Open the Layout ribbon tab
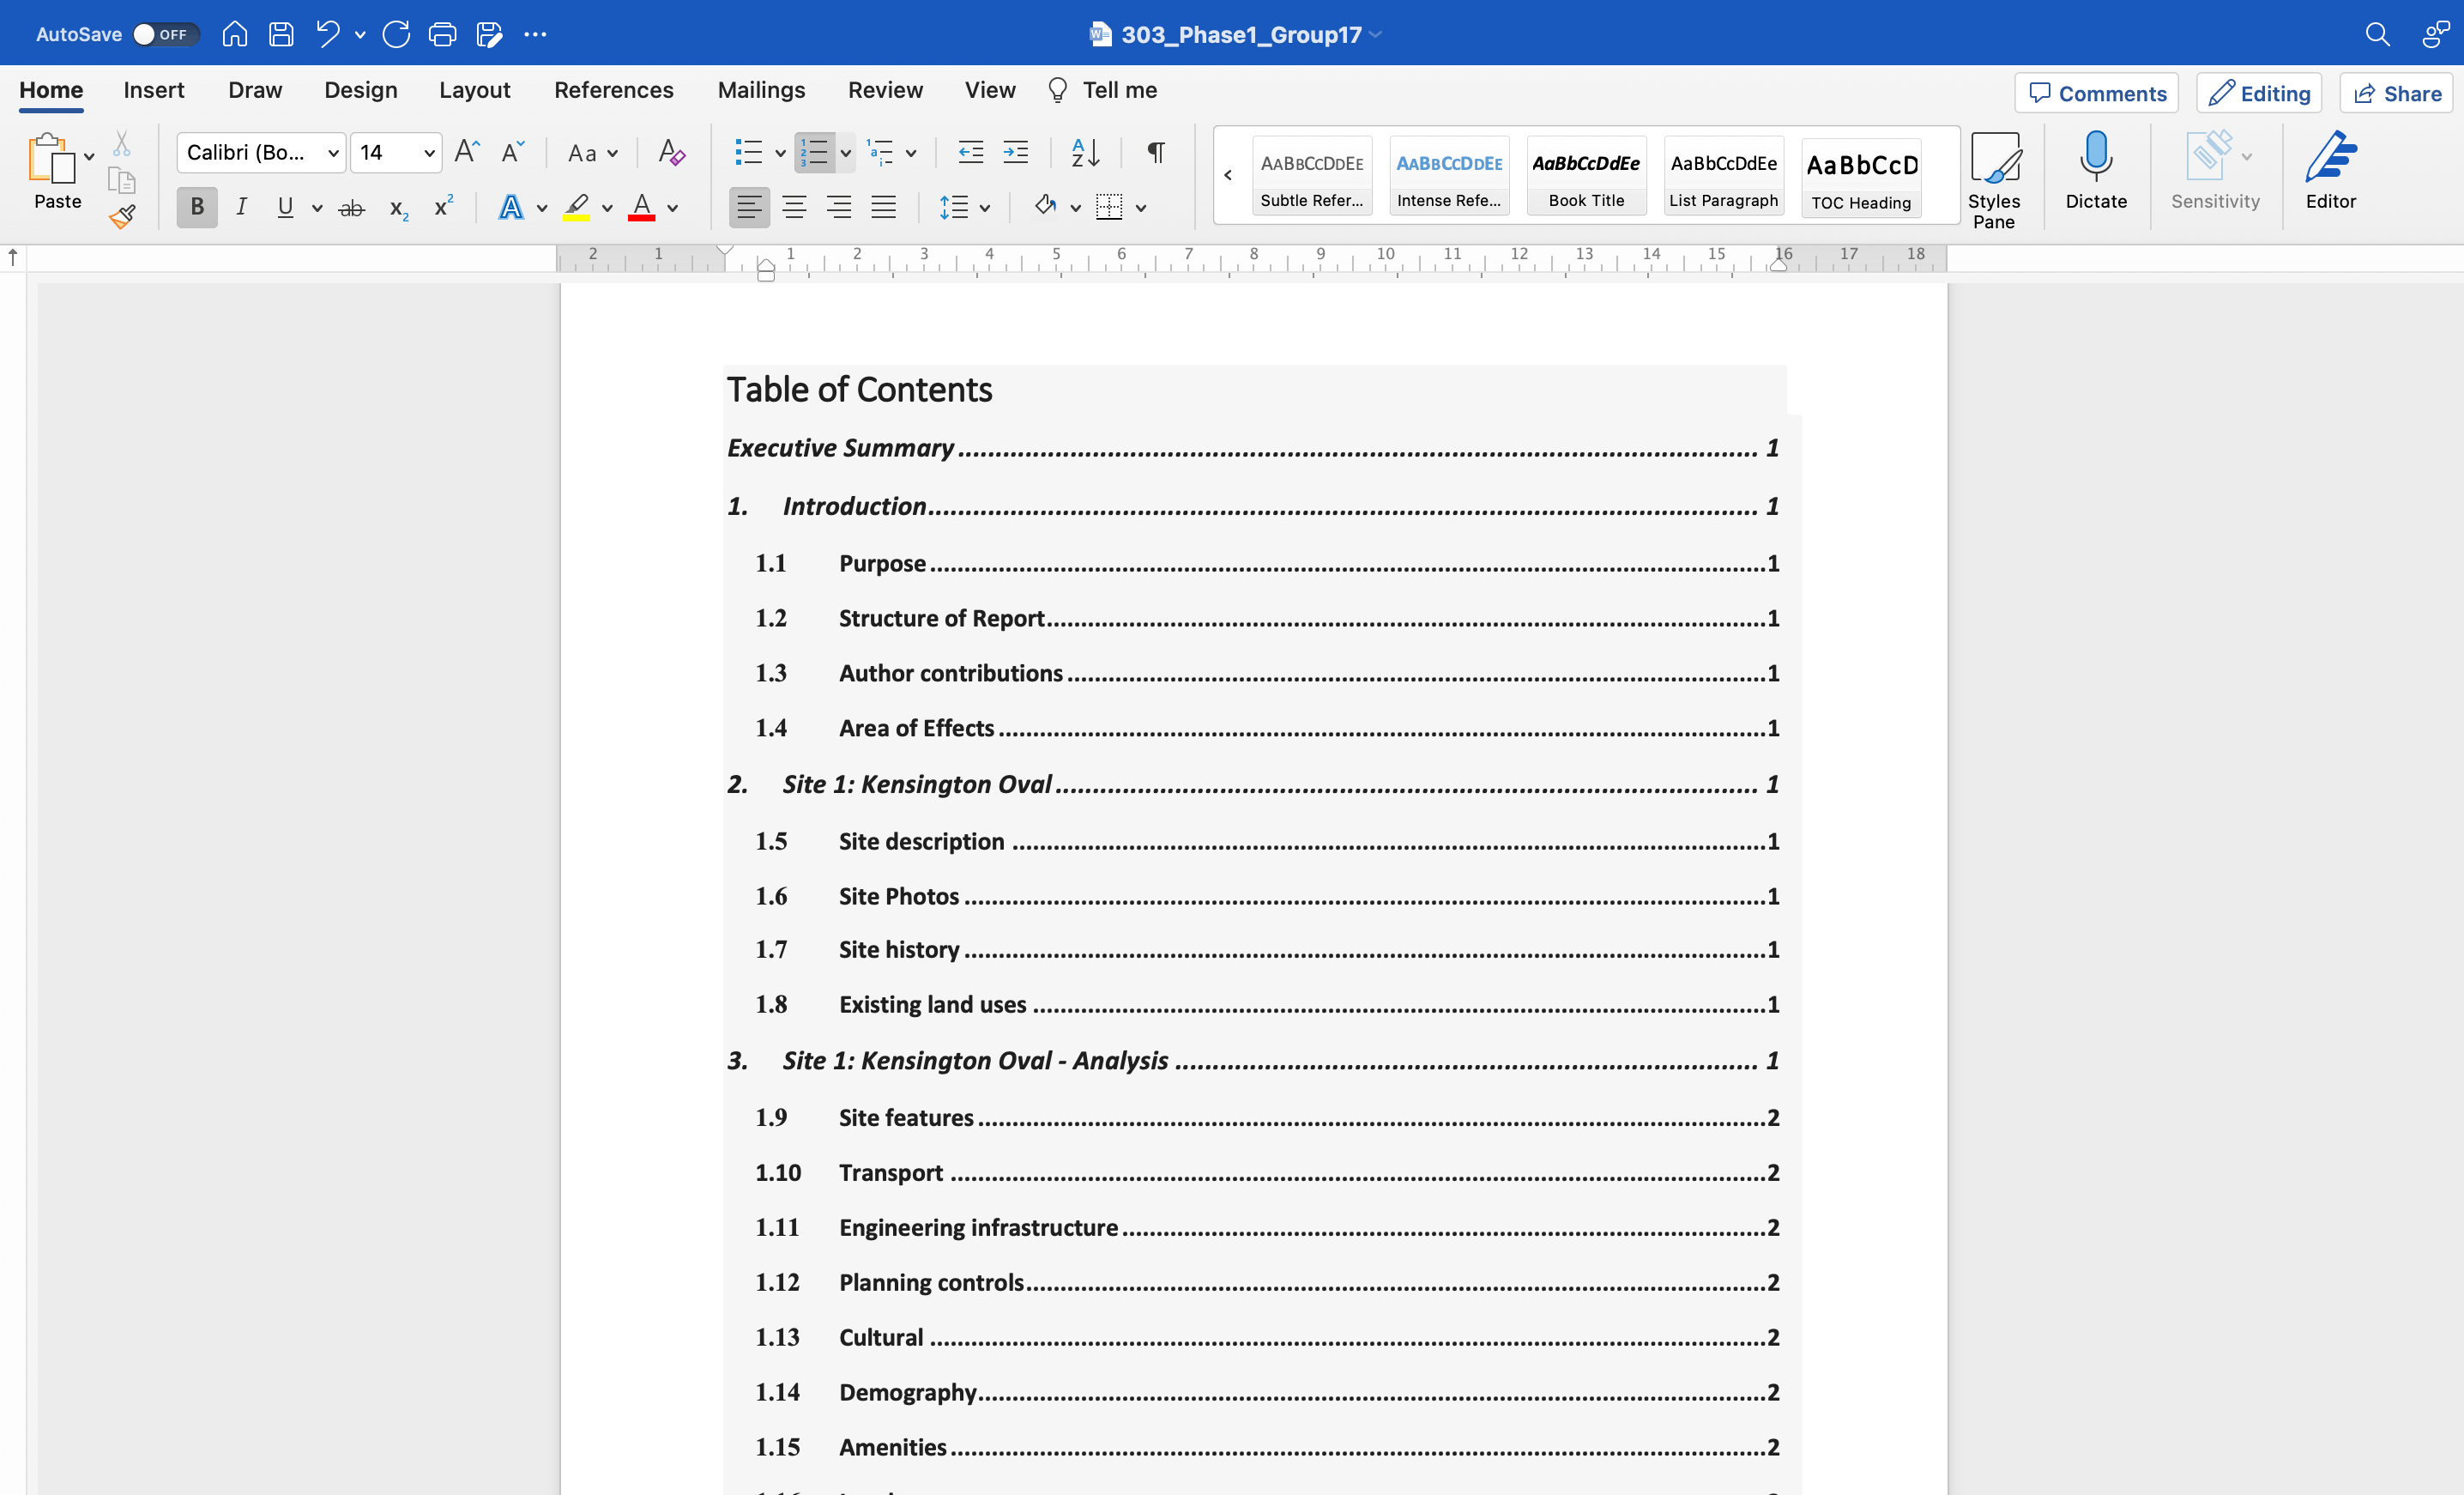 click(x=474, y=90)
